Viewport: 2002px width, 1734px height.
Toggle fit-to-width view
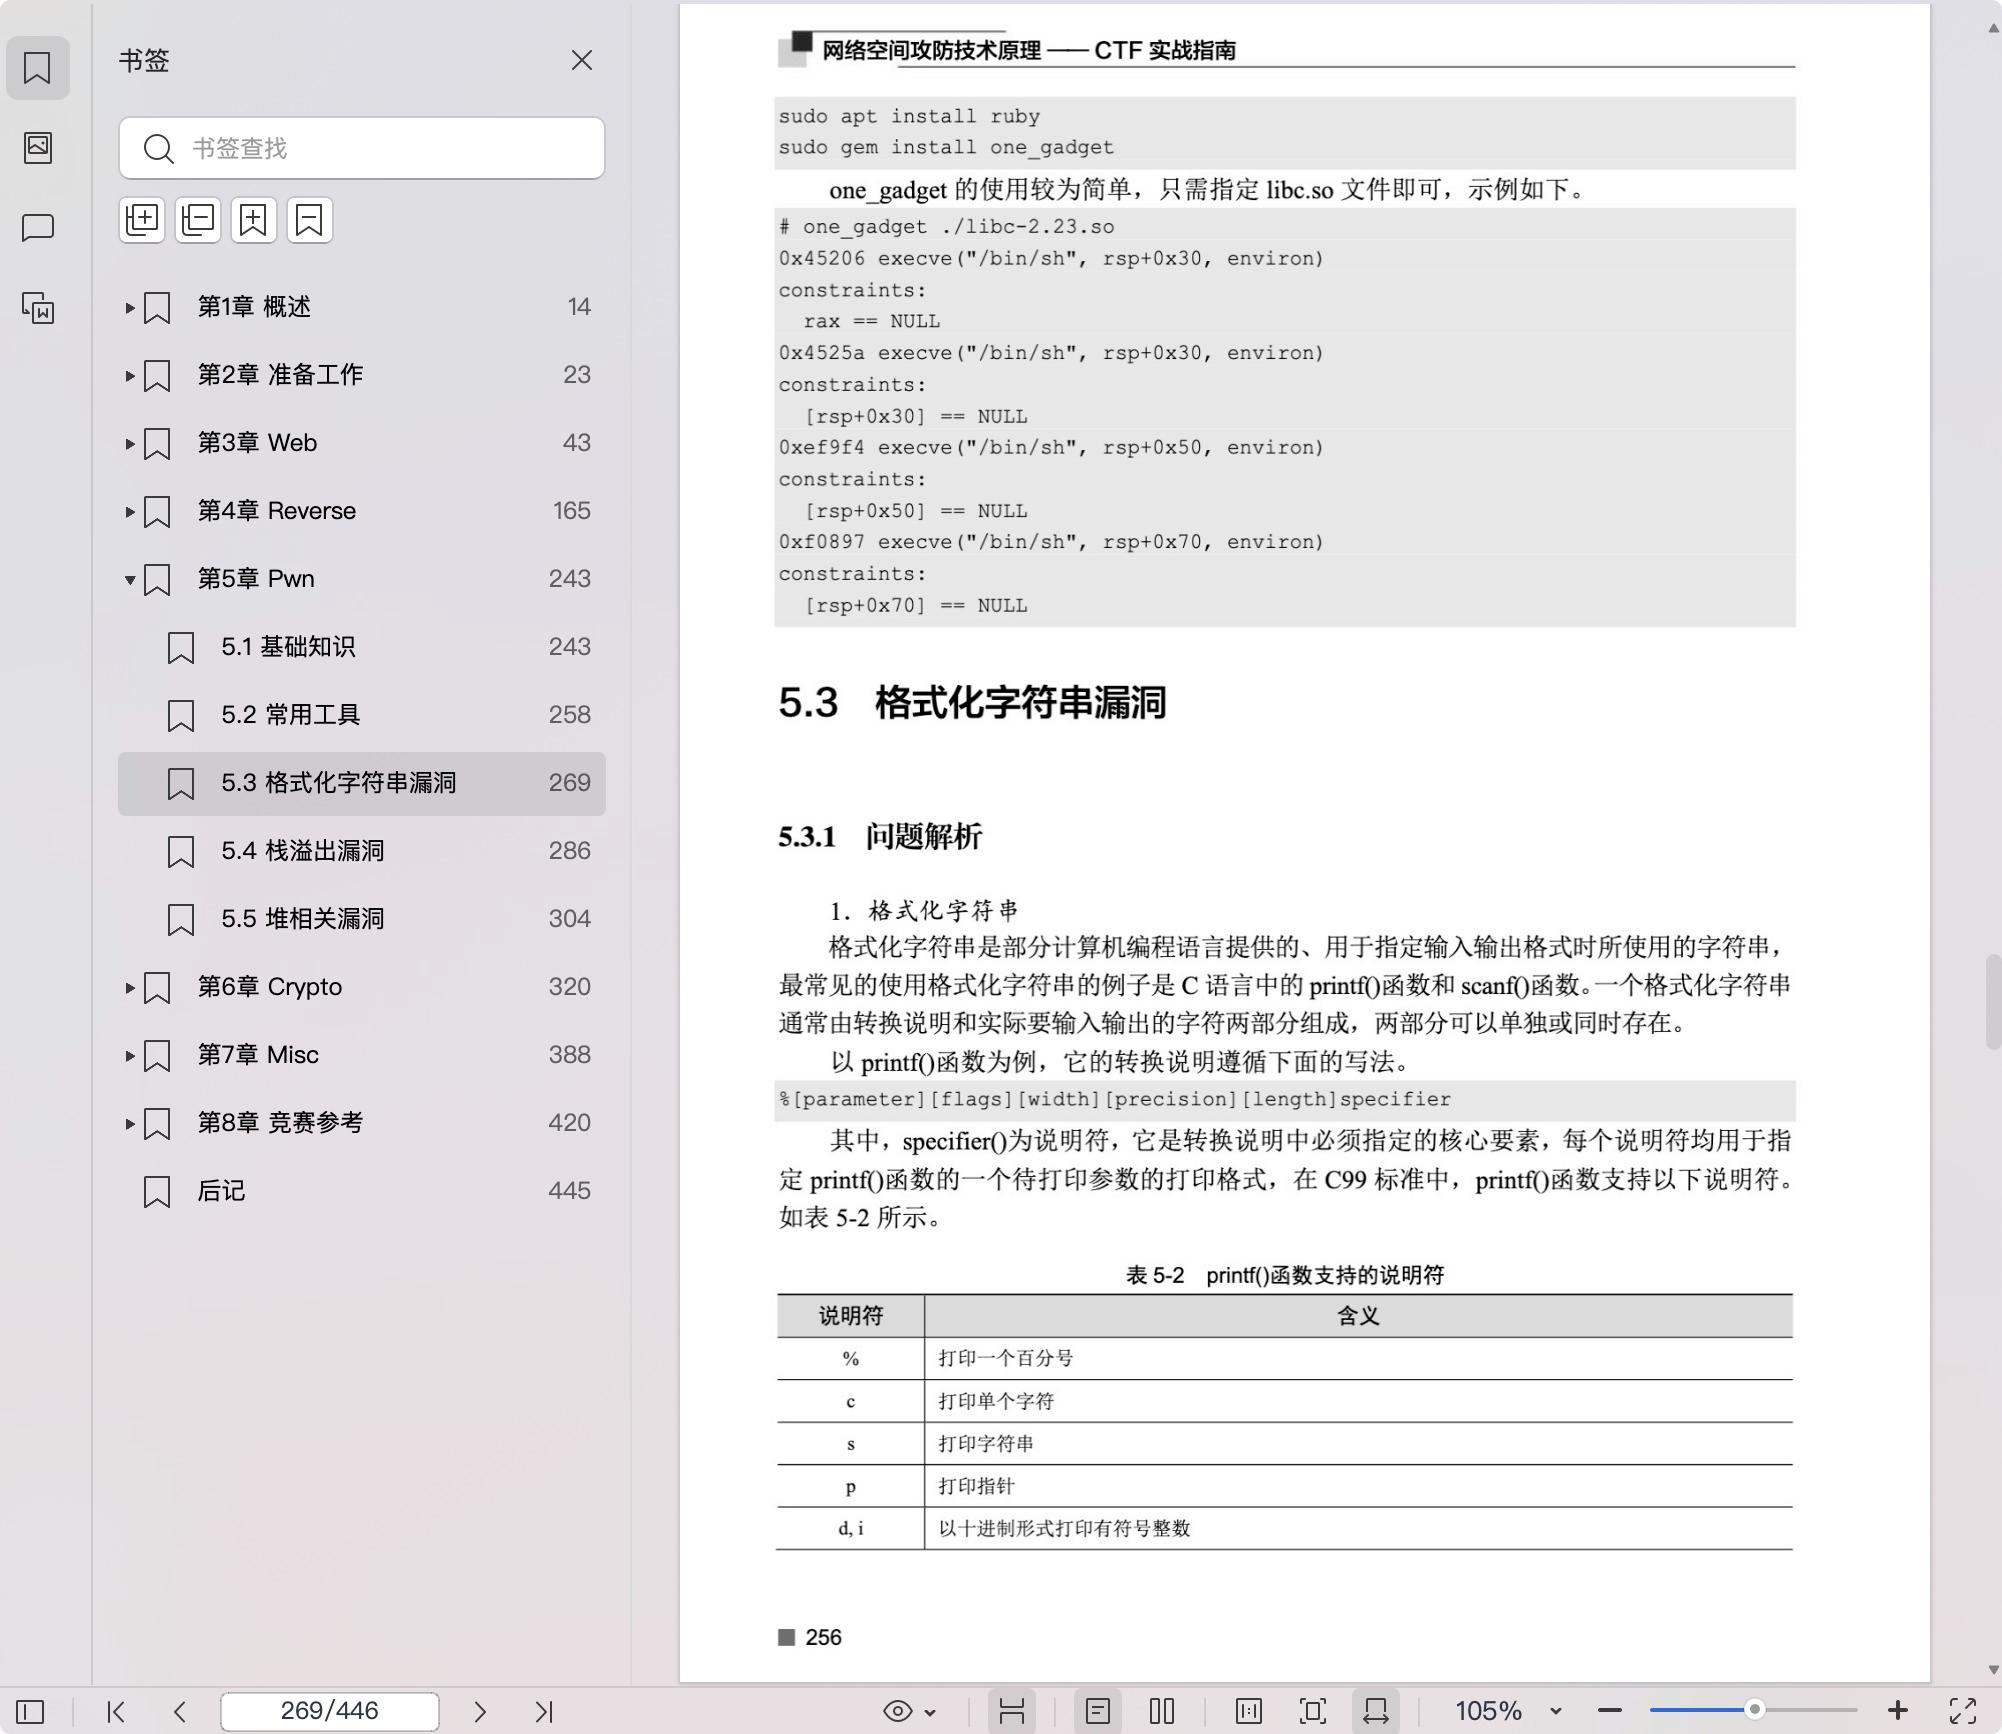pyautogui.click(x=1376, y=1711)
